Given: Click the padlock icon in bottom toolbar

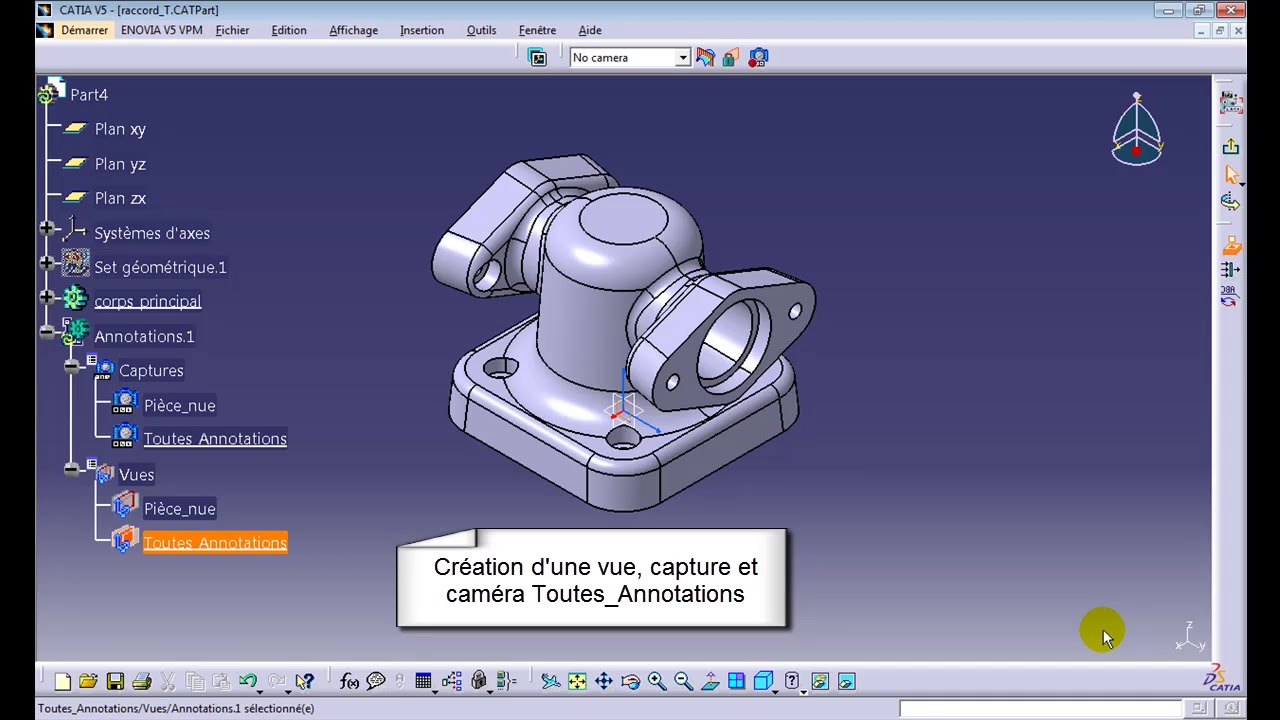Looking at the screenshot, I should (x=479, y=681).
